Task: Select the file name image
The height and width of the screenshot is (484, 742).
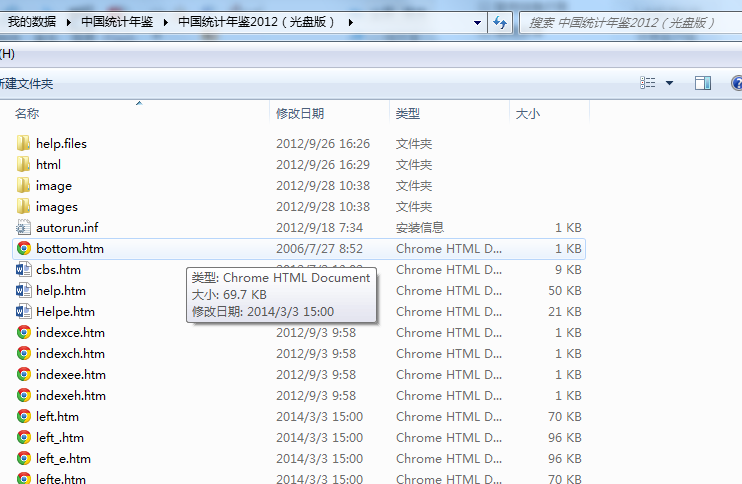Action: coord(54,185)
